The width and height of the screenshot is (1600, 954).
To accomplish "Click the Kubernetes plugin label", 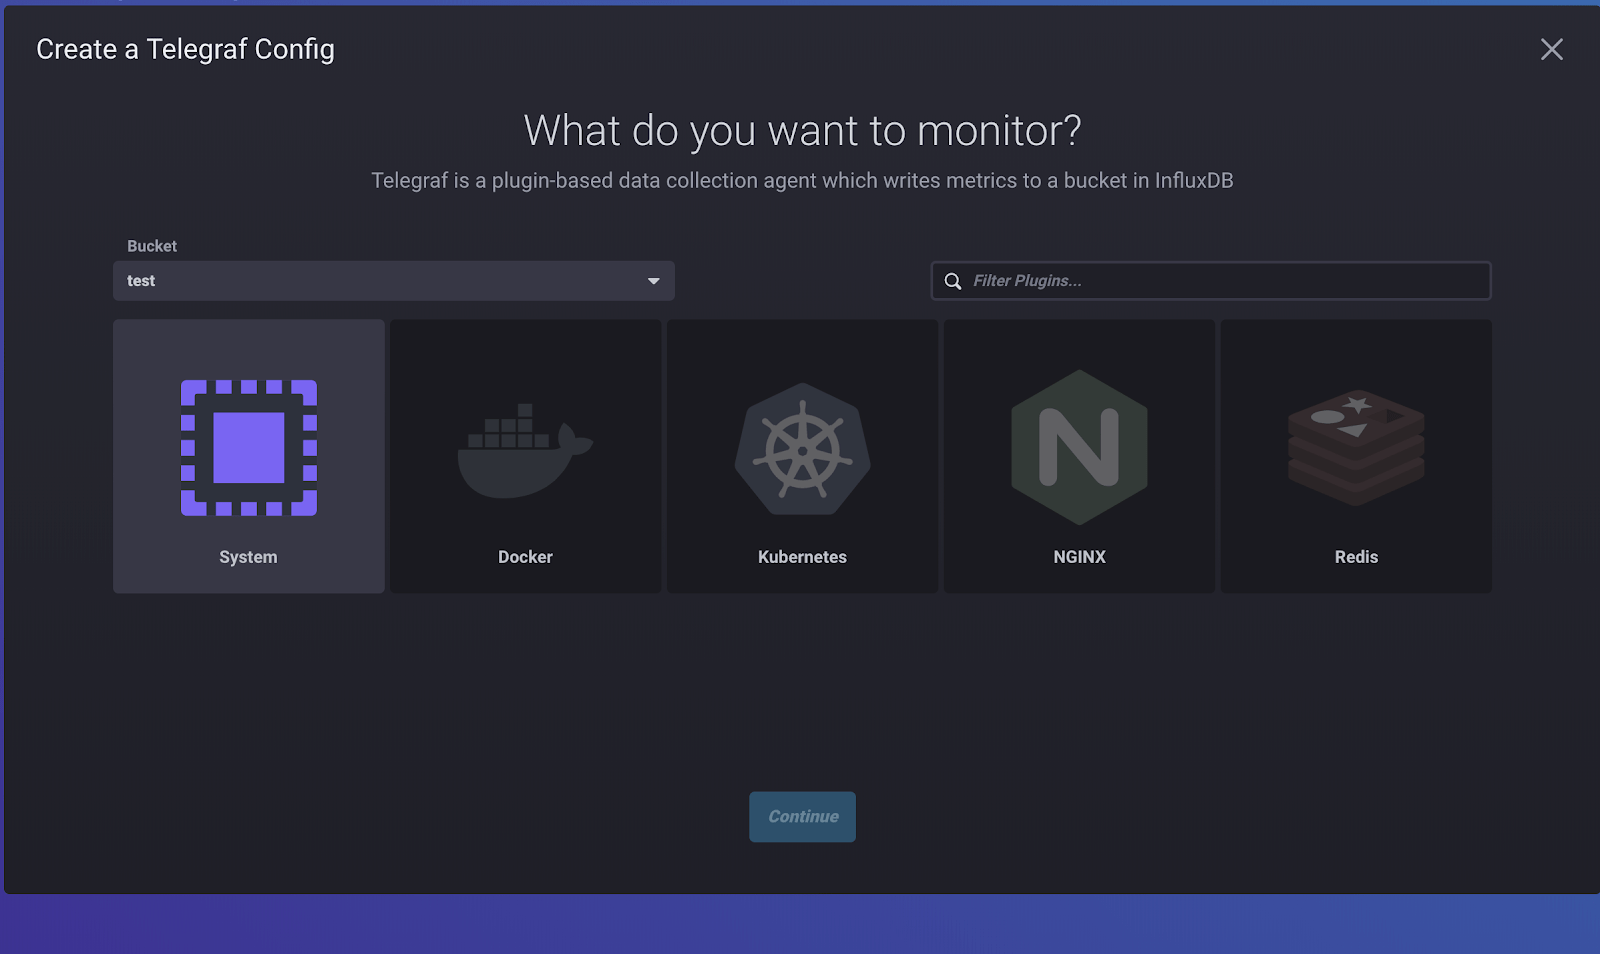I will pos(801,557).
